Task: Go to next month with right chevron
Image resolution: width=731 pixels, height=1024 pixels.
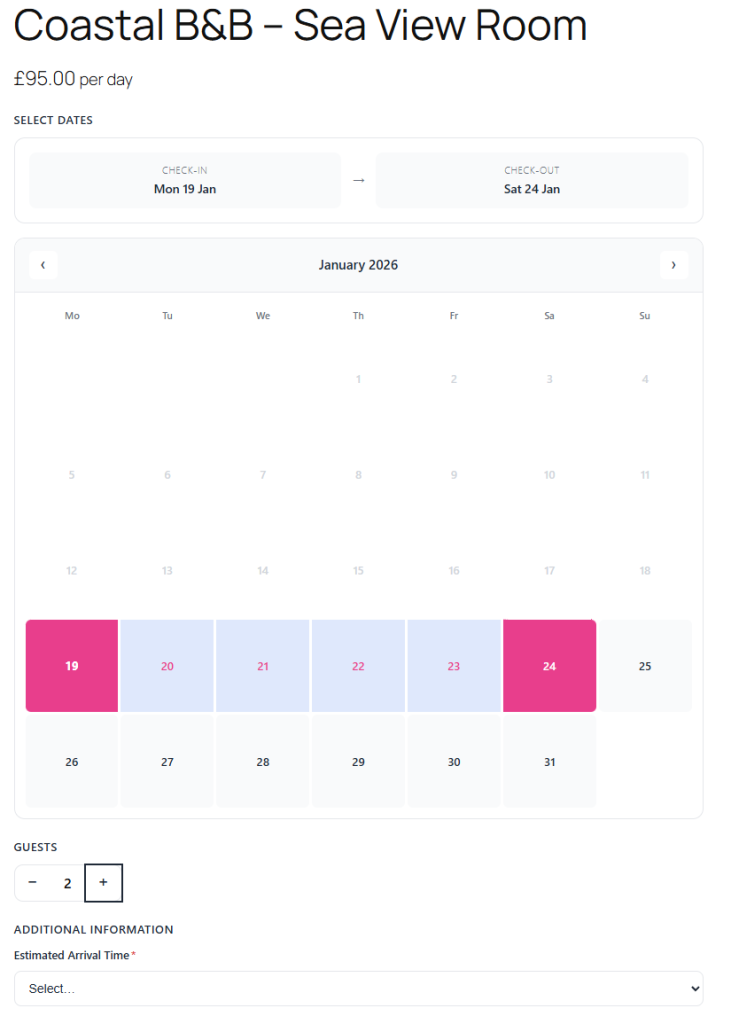Action: coord(673,265)
